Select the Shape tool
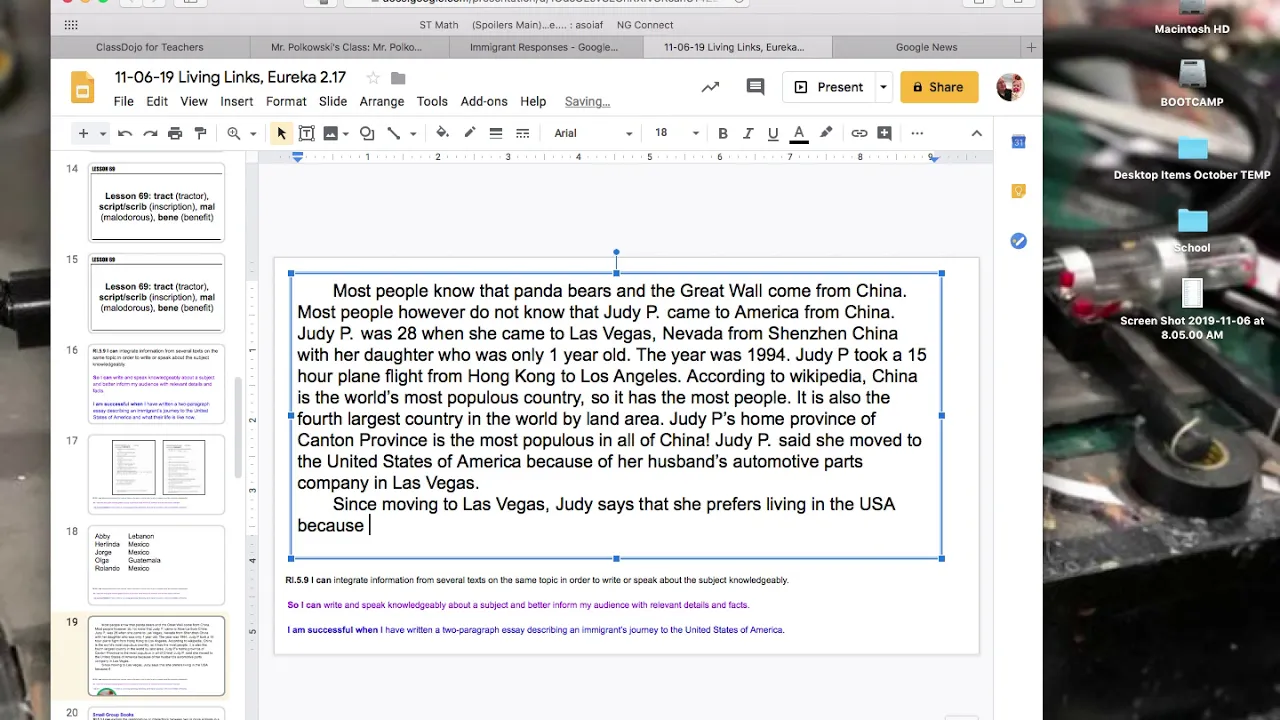The height and width of the screenshot is (720, 1280). point(367,133)
